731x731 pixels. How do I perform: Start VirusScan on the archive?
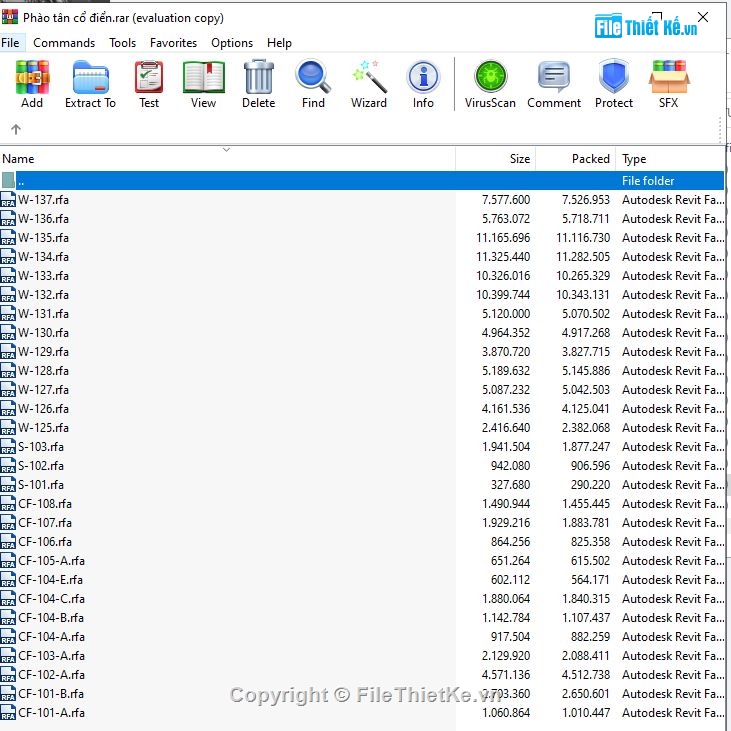pos(490,76)
